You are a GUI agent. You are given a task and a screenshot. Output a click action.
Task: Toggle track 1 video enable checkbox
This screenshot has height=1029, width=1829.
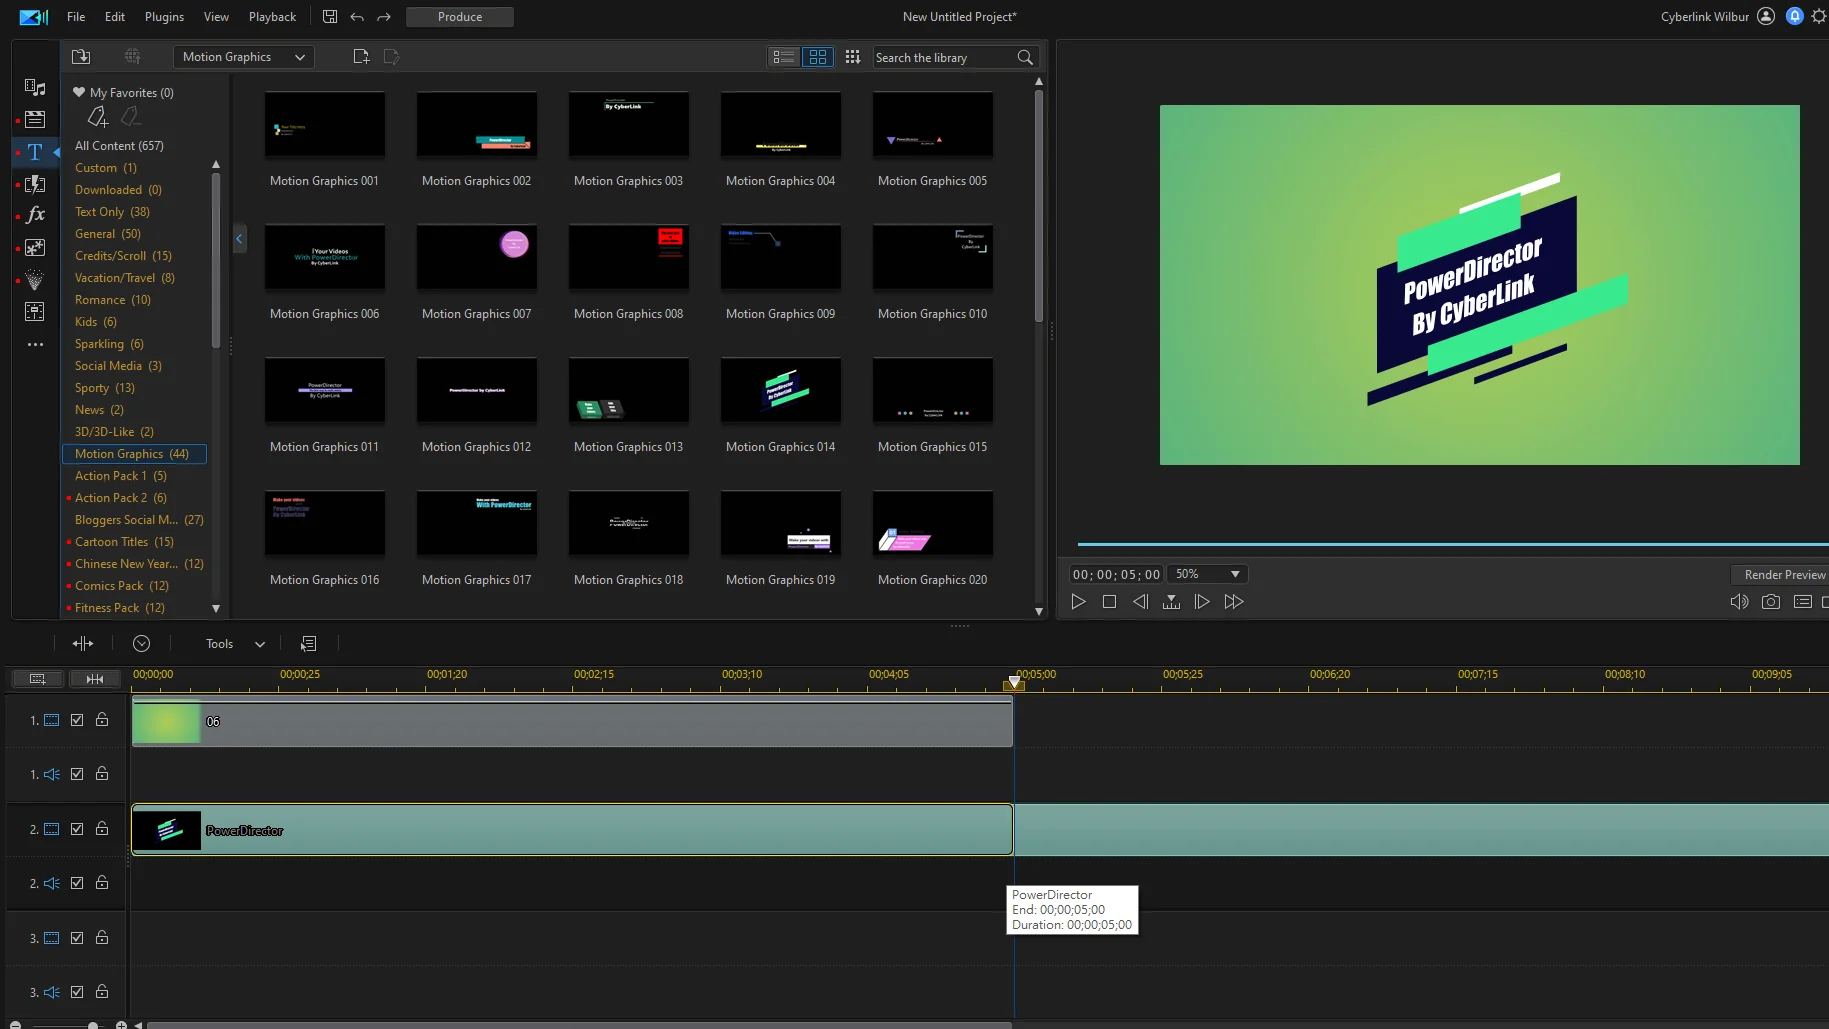click(x=76, y=719)
